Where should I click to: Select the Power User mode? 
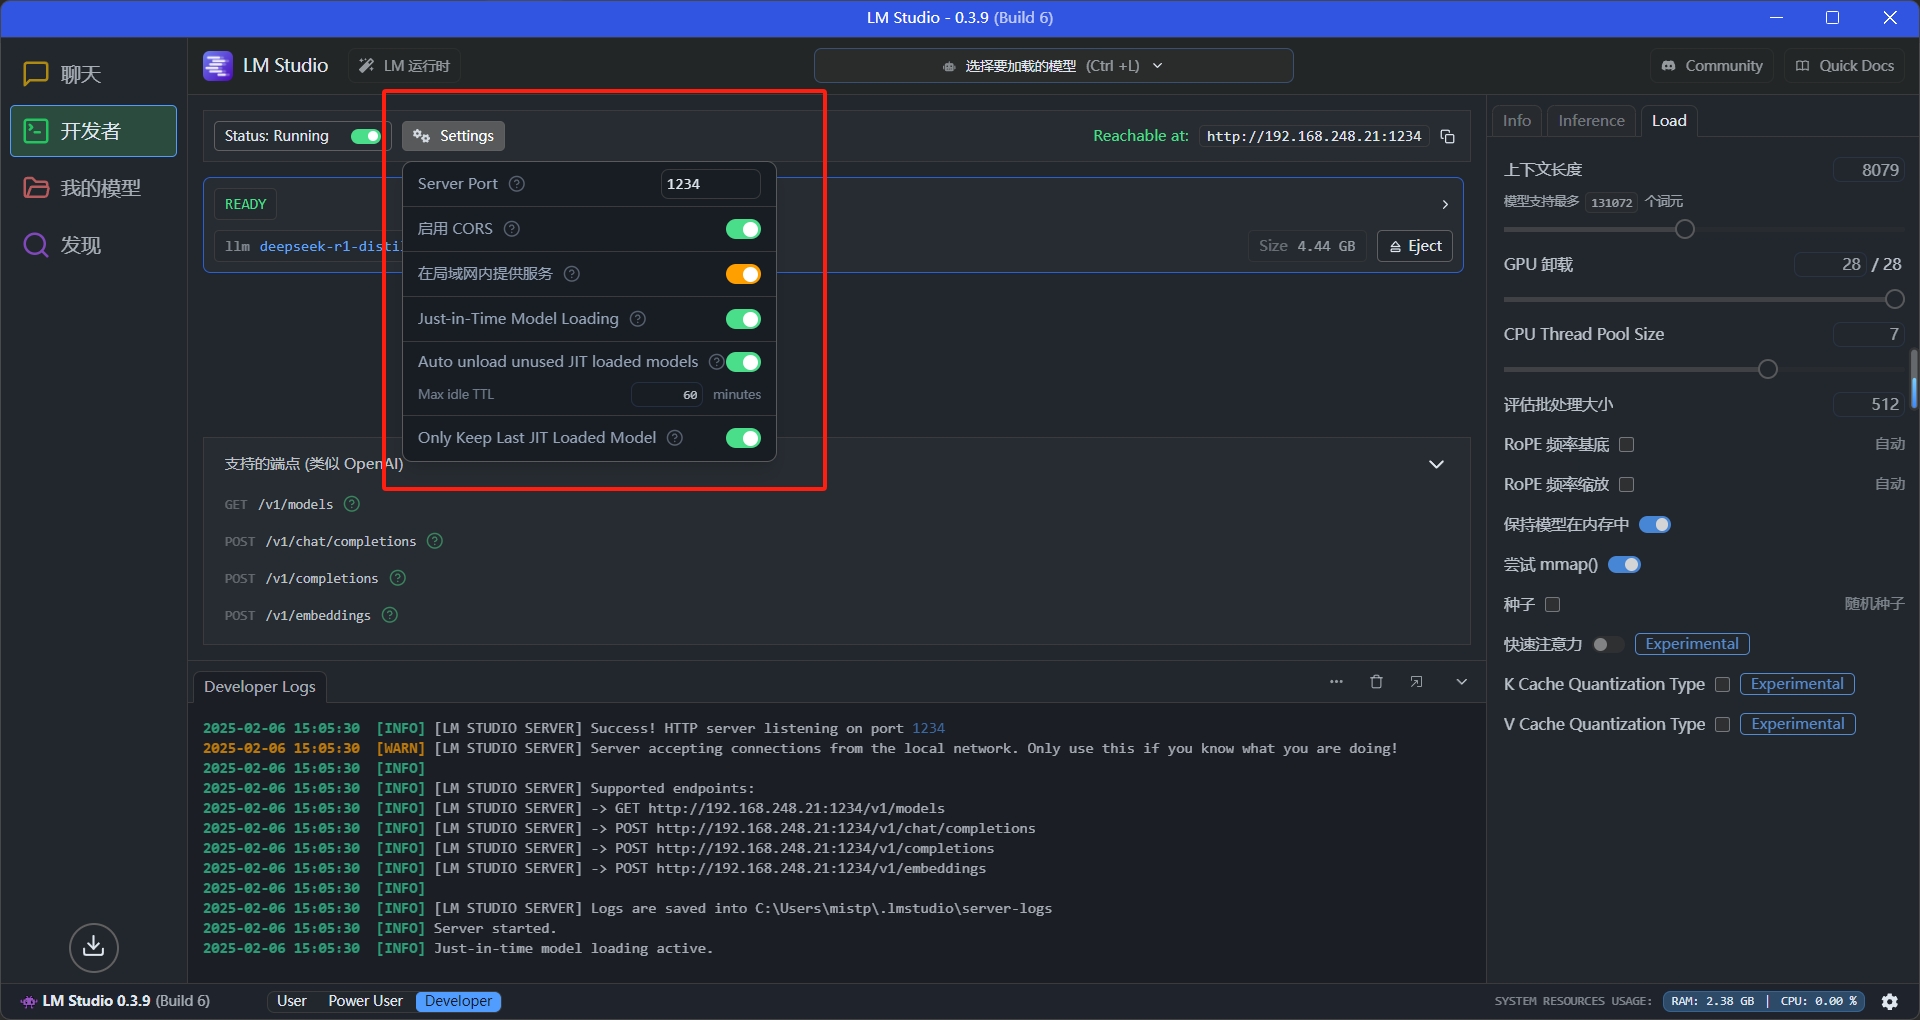point(365,1001)
